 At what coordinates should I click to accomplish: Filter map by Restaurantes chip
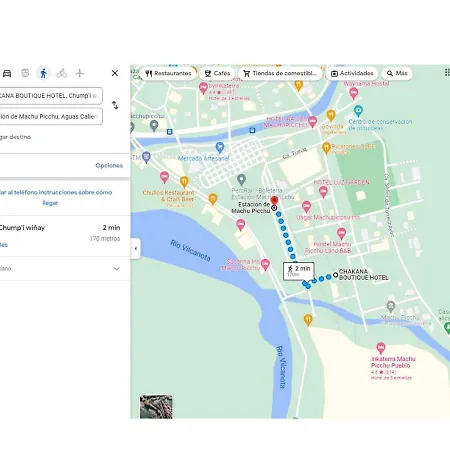click(x=168, y=73)
